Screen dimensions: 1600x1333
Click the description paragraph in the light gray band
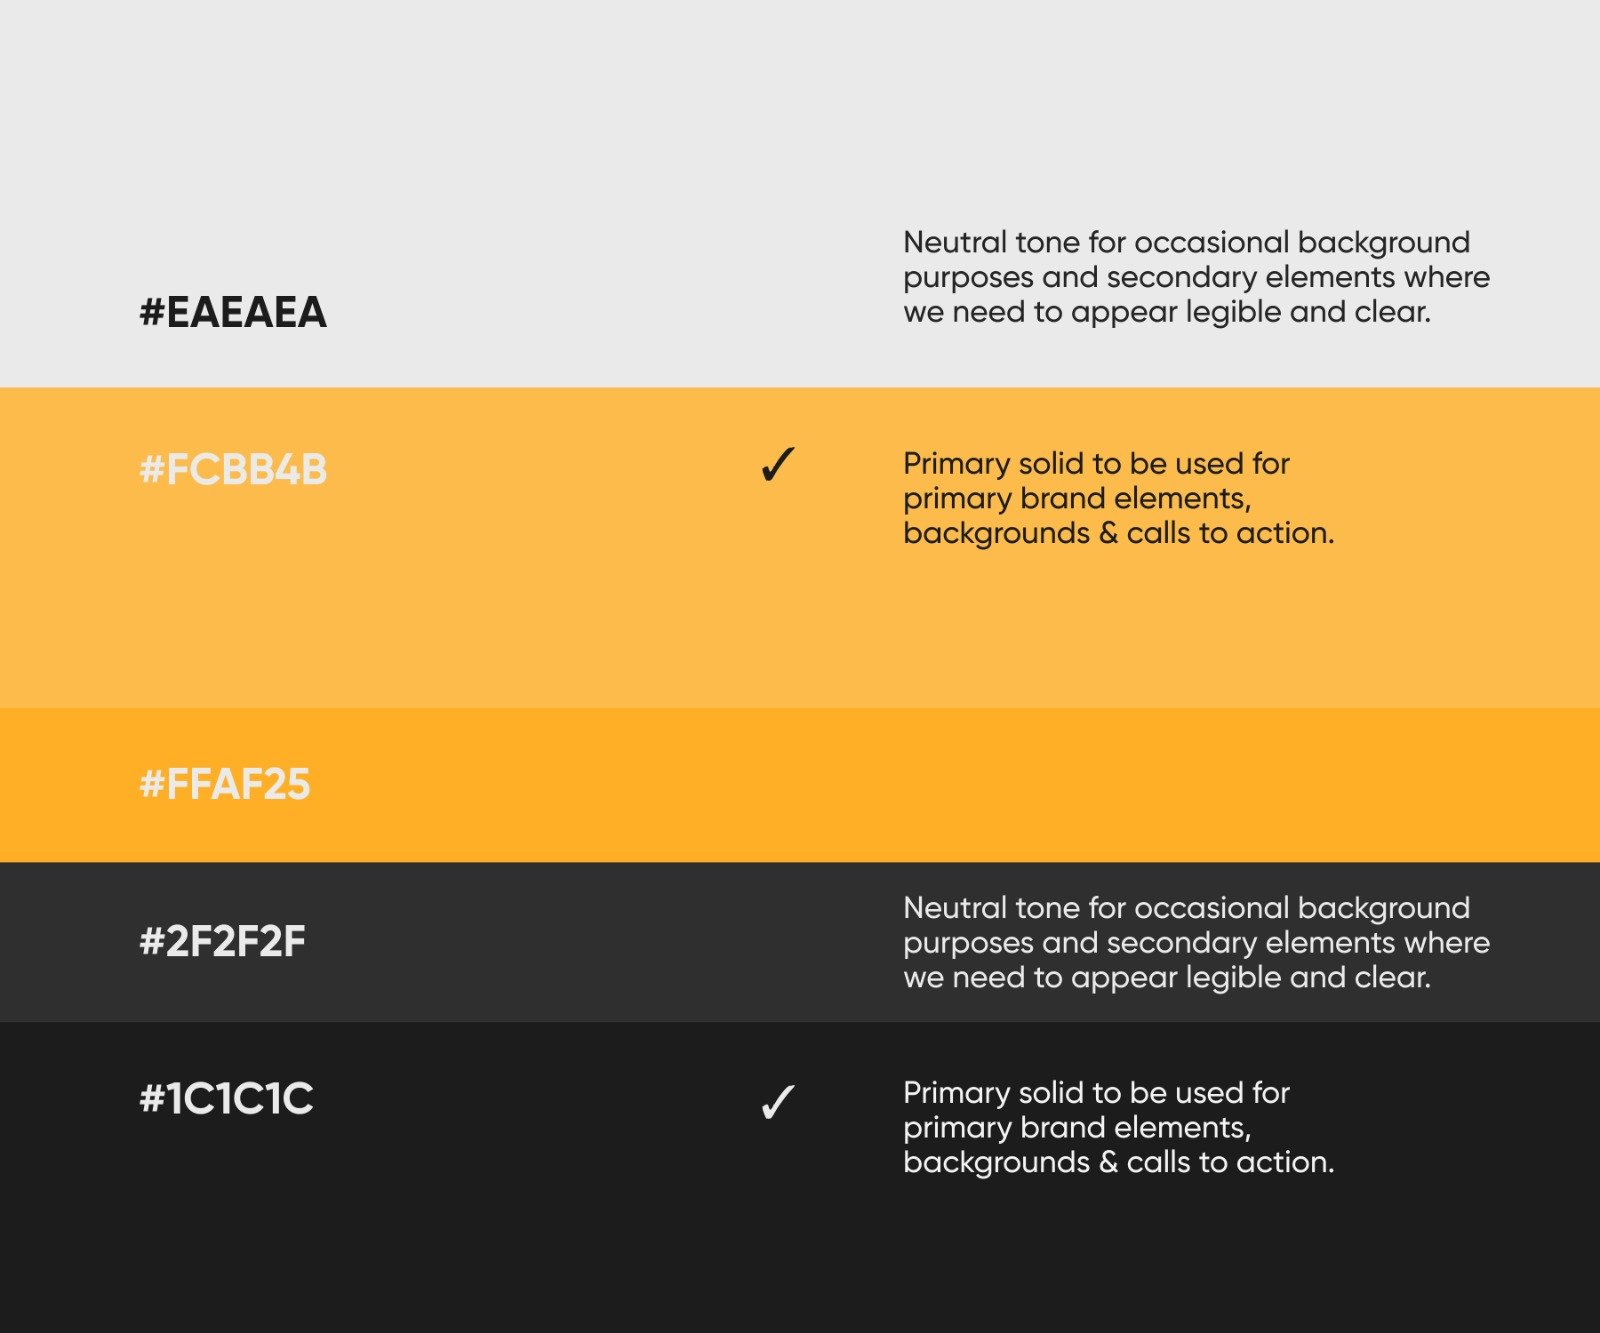(x=1196, y=277)
